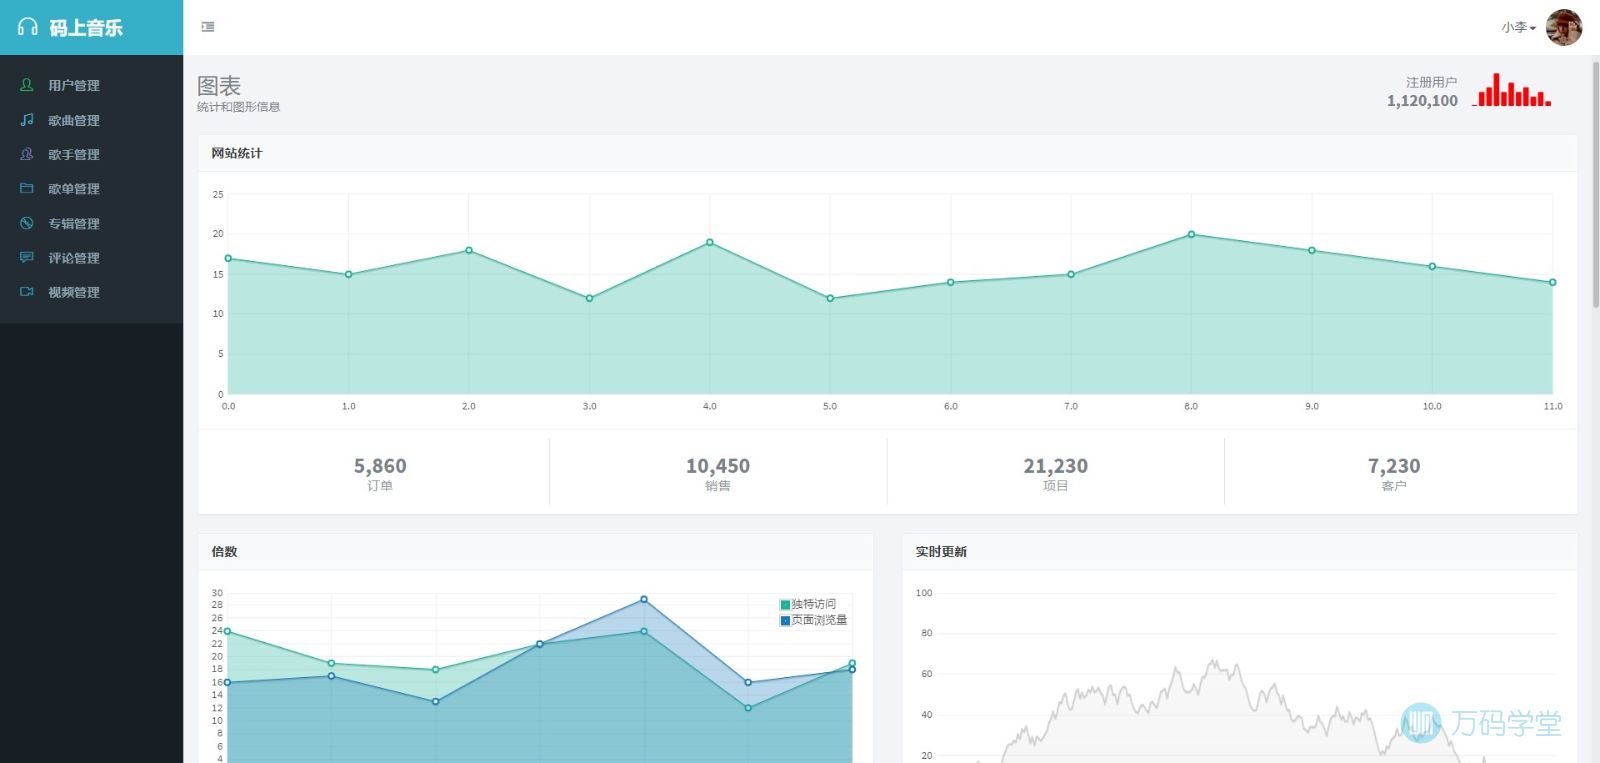Click the 页面浏览量 legend color swatch

(785, 620)
